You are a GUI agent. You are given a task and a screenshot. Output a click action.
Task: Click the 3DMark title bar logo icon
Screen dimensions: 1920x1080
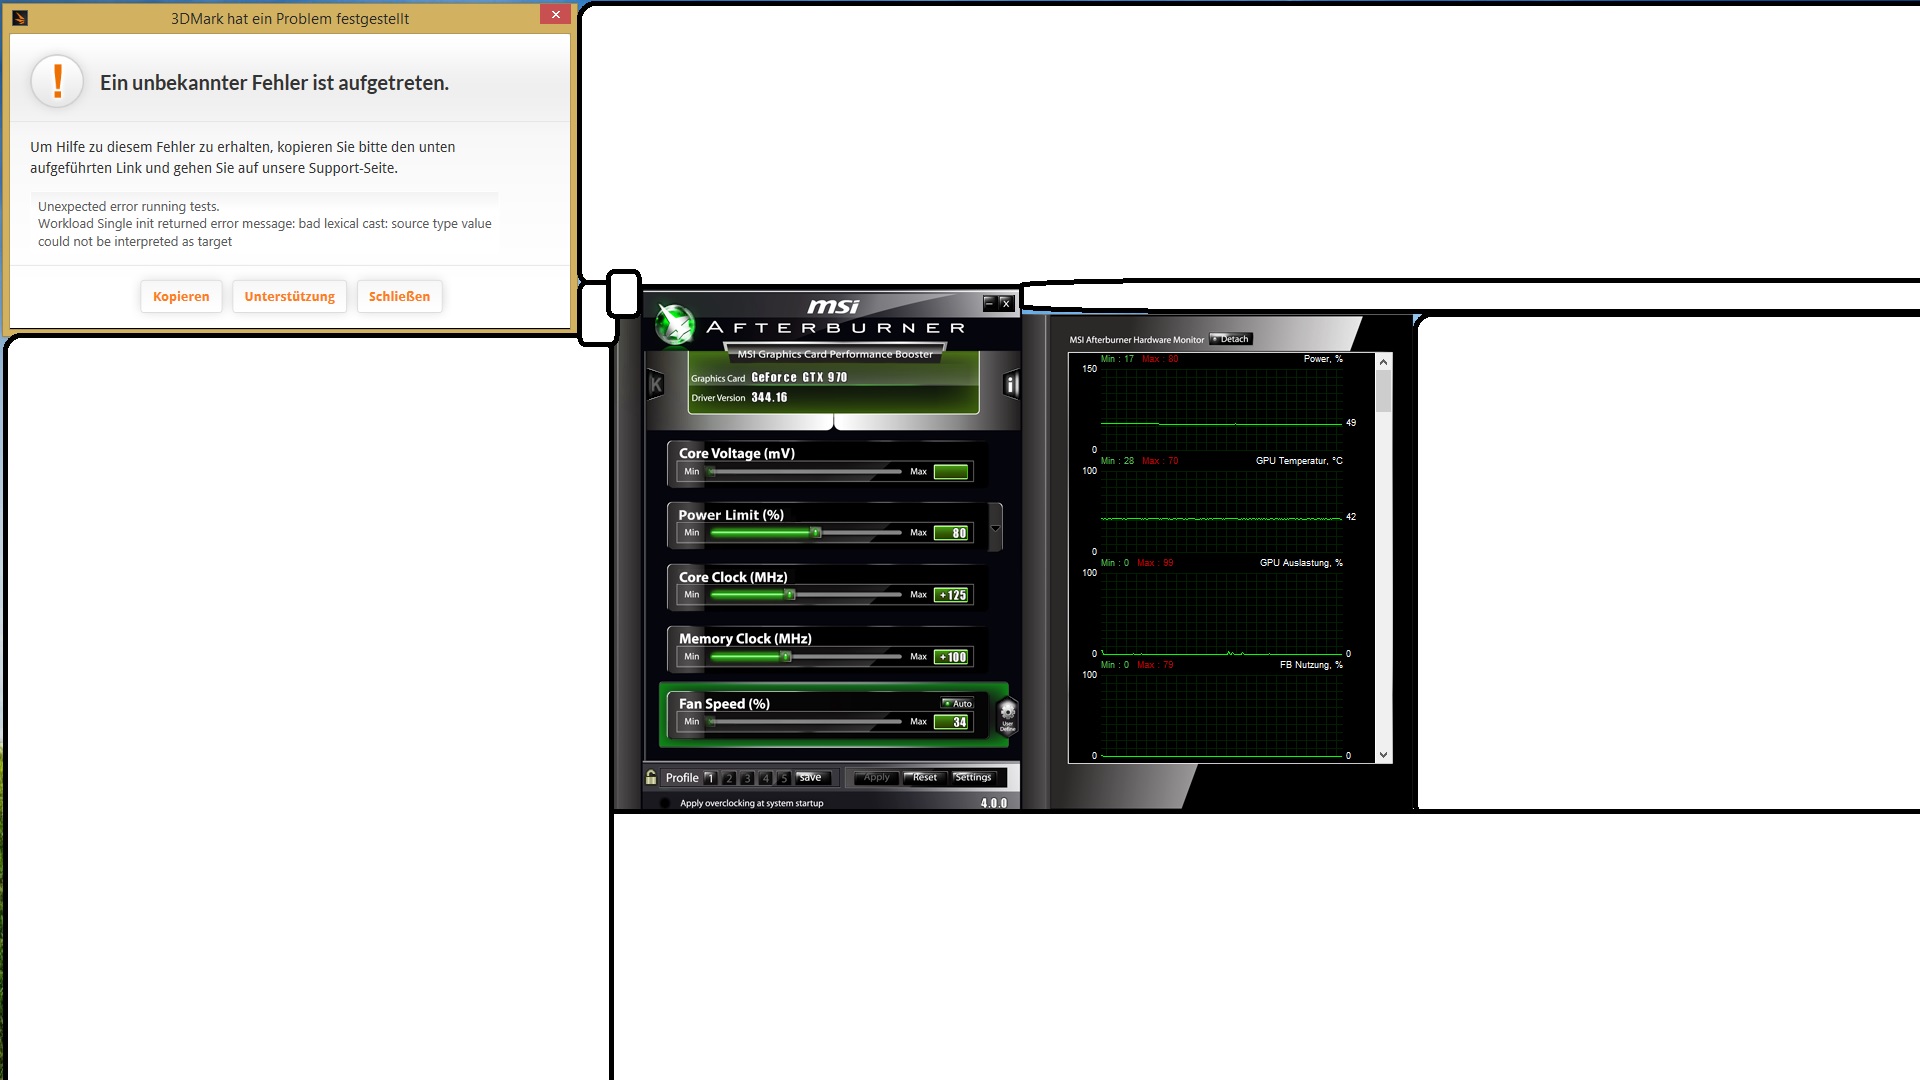click(20, 18)
